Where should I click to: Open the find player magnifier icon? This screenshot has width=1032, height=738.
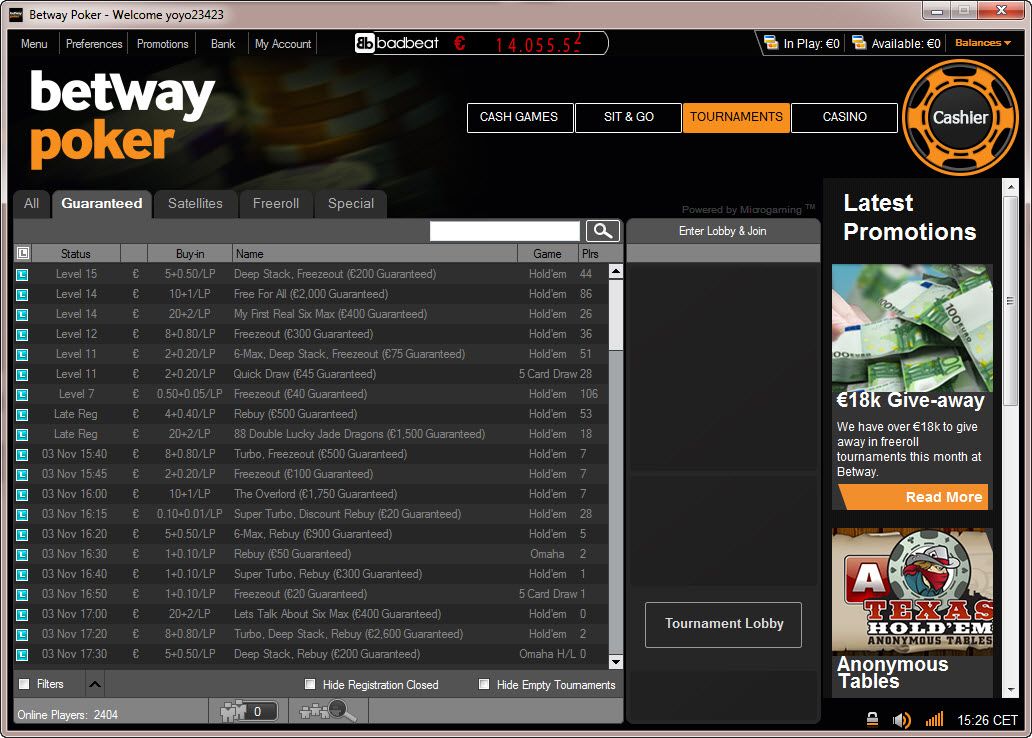tap(327, 711)
